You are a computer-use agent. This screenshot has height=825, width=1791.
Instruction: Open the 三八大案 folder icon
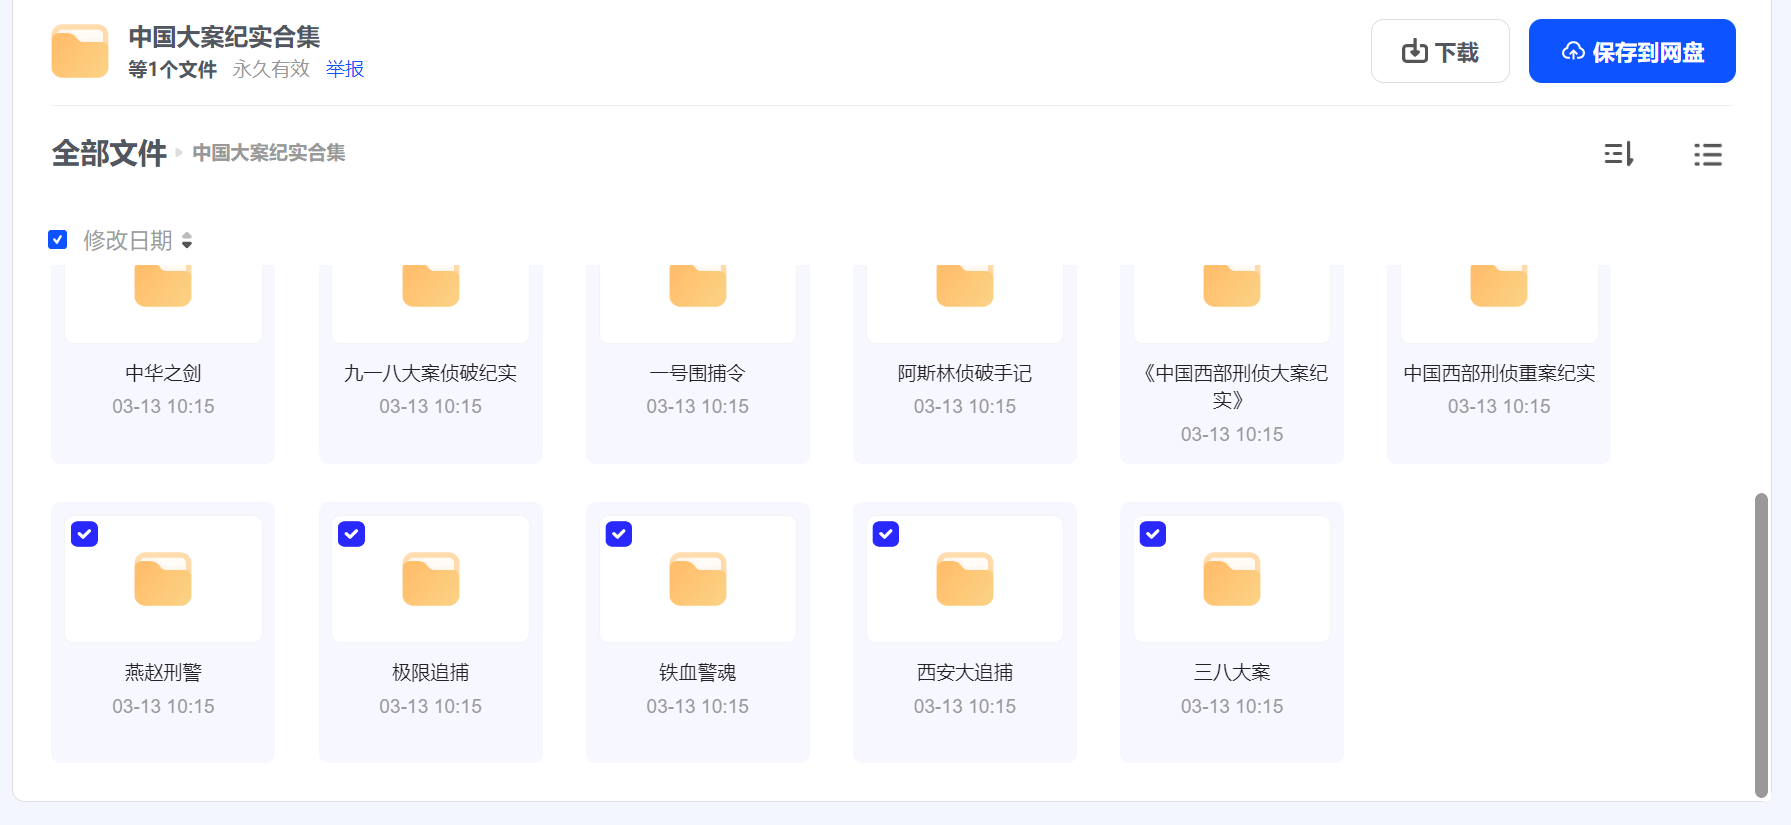coord(1231,579)
